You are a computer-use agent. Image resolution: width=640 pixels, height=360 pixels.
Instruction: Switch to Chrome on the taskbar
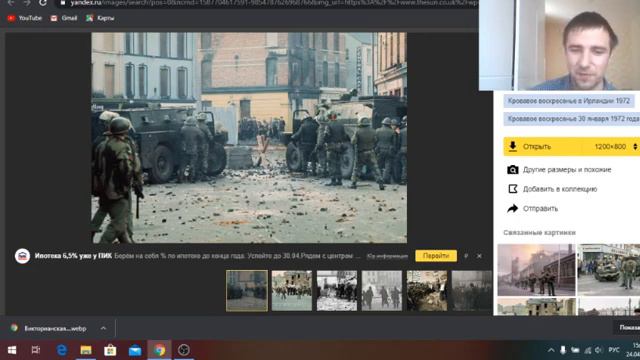159,350
